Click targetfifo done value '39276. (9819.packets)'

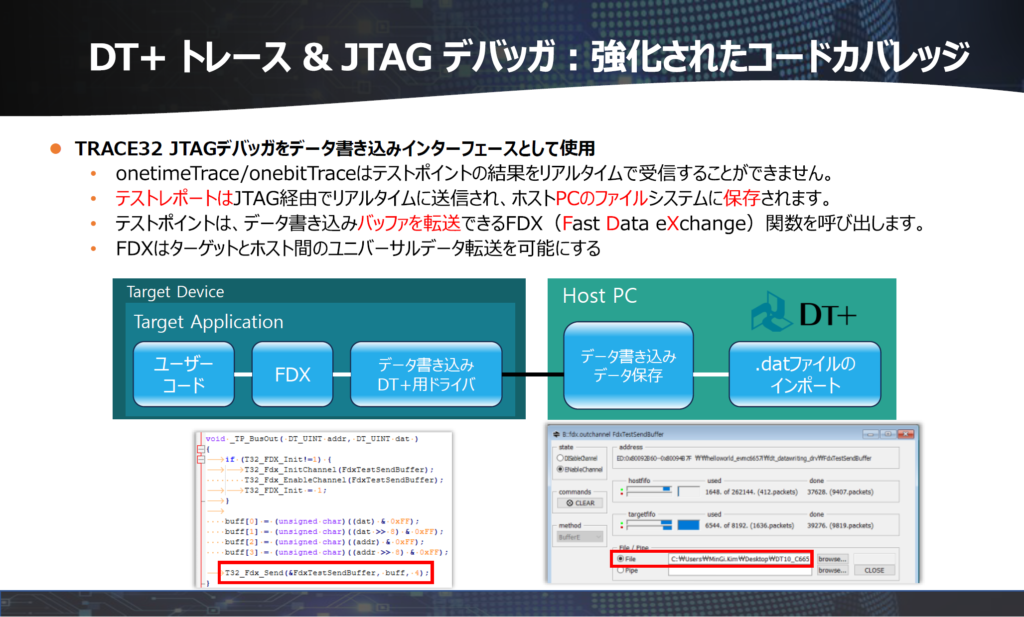coord(840,525)
